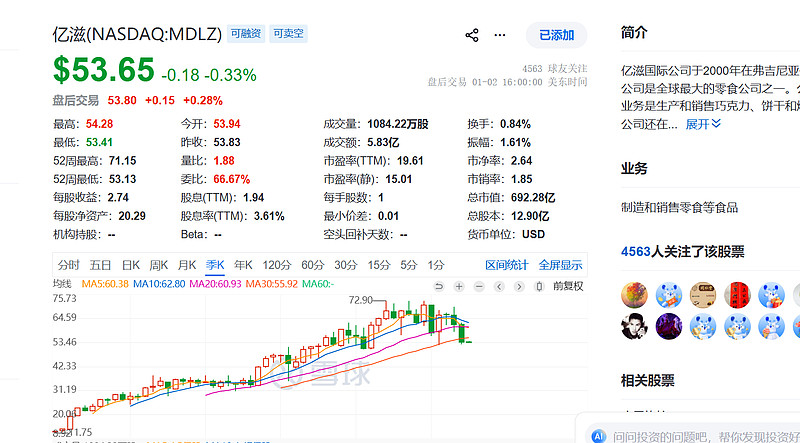Click the 最高 value 54.28
The image size is (800, 443).
99,124
